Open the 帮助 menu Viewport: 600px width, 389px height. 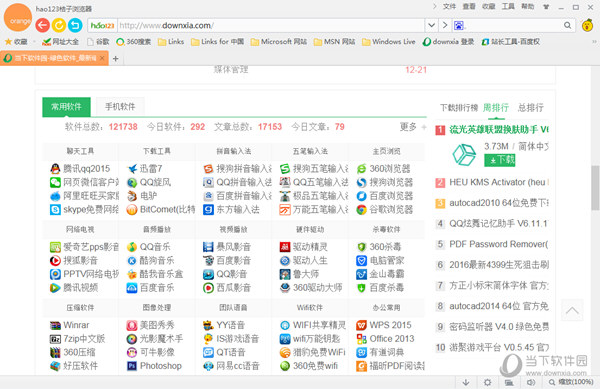[528, 7]
